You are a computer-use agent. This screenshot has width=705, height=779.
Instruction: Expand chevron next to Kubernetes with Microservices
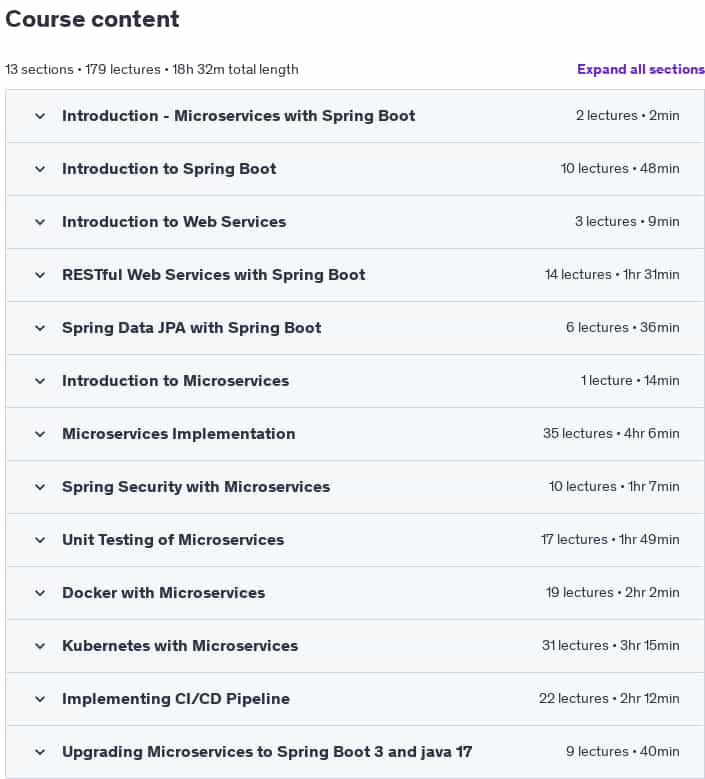(40, 646)
